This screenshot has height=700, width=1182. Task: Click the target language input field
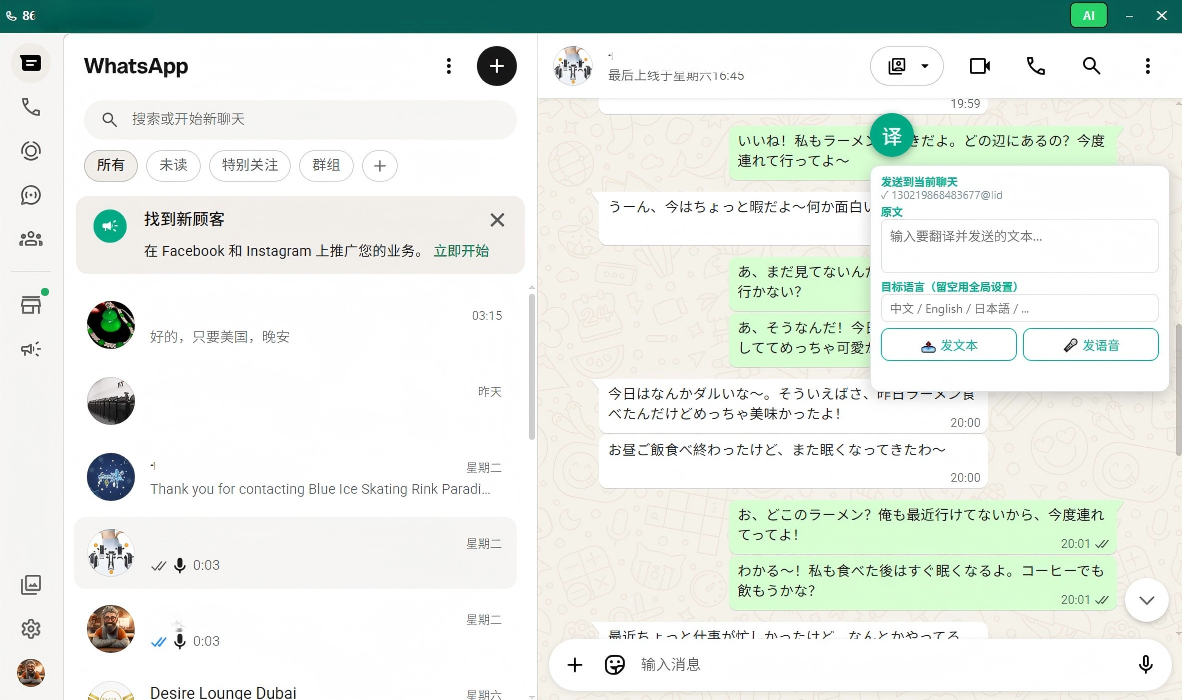point(1019,308)
